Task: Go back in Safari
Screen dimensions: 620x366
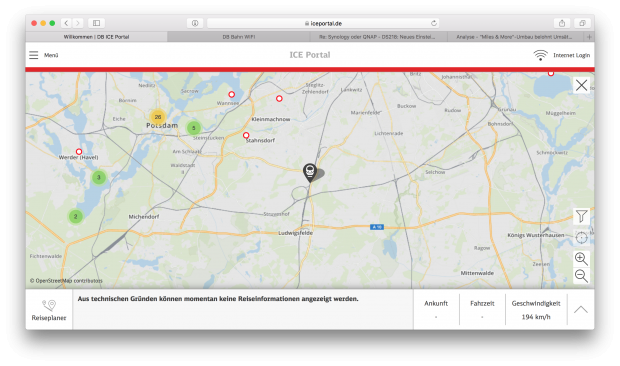Action: (x=66, y=23)
